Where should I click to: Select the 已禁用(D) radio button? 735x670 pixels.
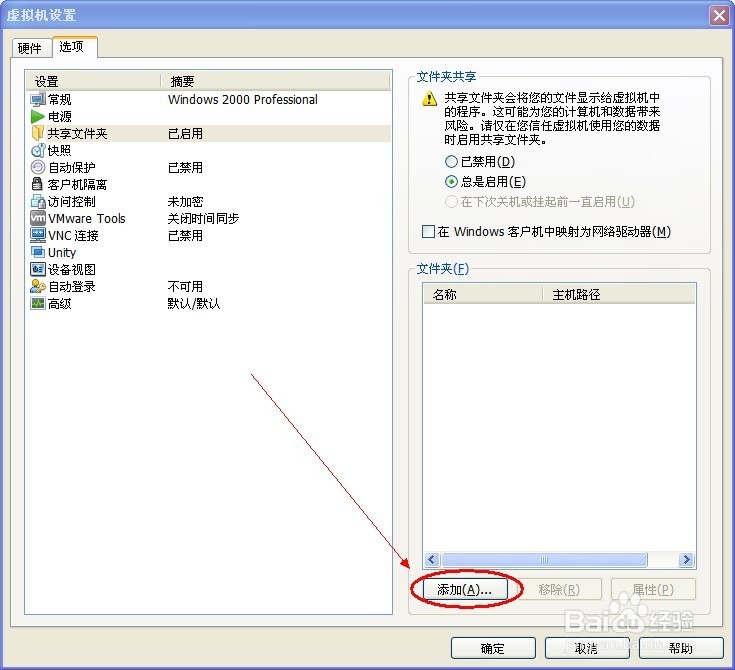click(x=451, y=162)
